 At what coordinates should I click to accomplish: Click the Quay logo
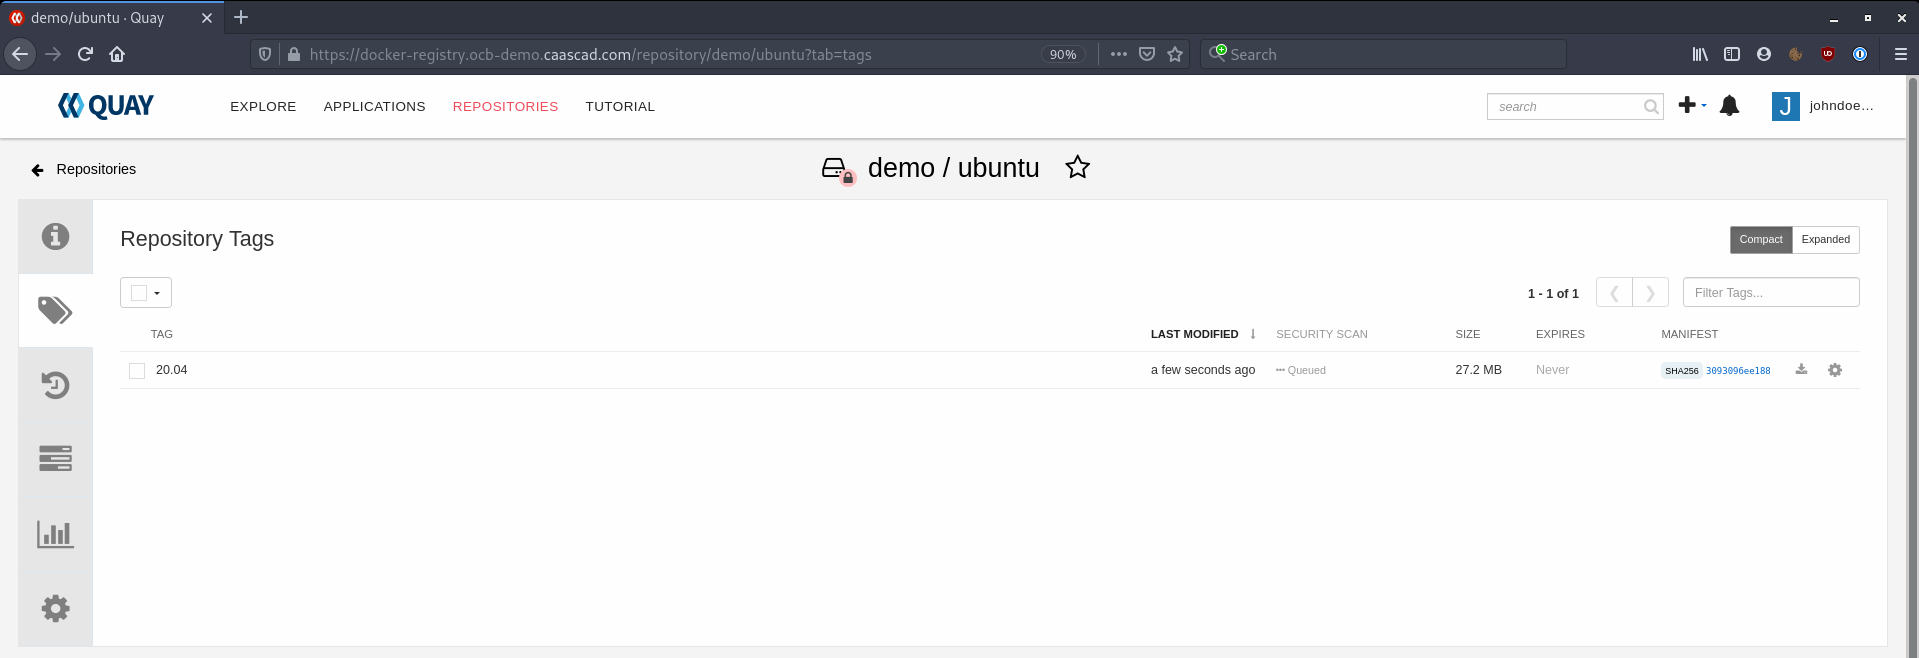(x=106, y=106)
